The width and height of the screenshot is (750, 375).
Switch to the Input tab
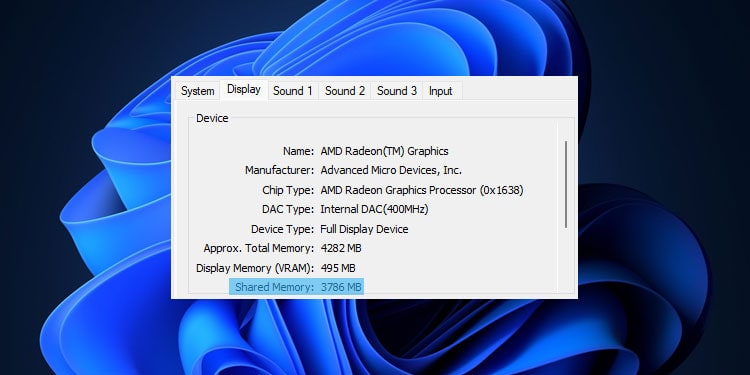[x=441, y=91]
